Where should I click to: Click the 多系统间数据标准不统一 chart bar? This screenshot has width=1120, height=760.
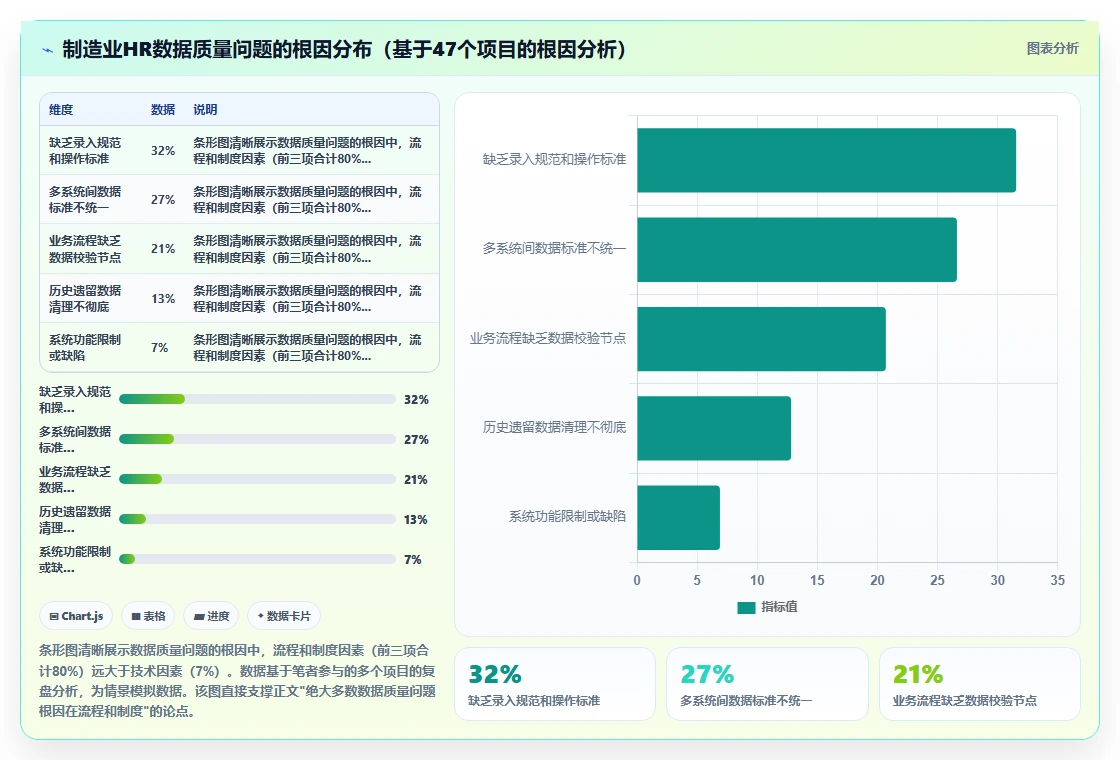[796, 249]
